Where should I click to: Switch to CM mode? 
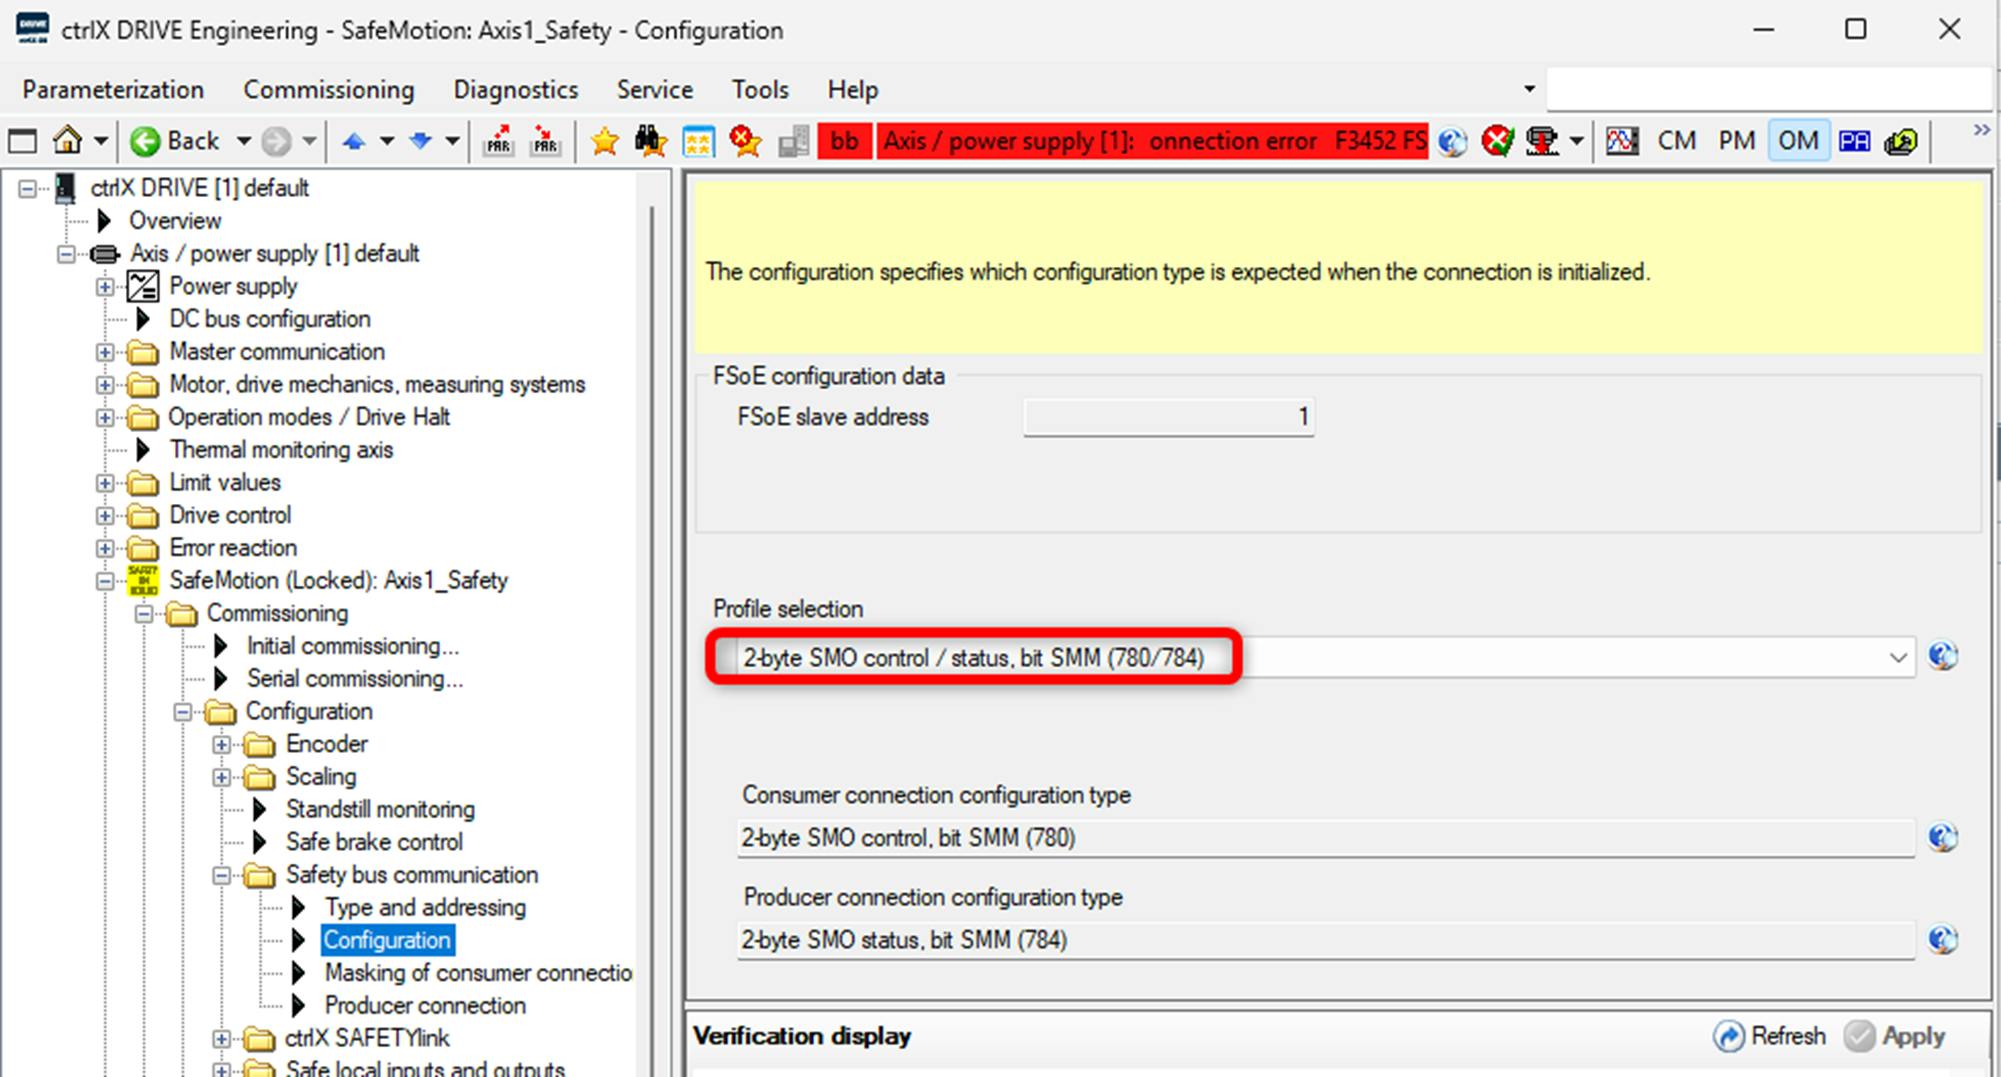click(x=1676, y=141)
